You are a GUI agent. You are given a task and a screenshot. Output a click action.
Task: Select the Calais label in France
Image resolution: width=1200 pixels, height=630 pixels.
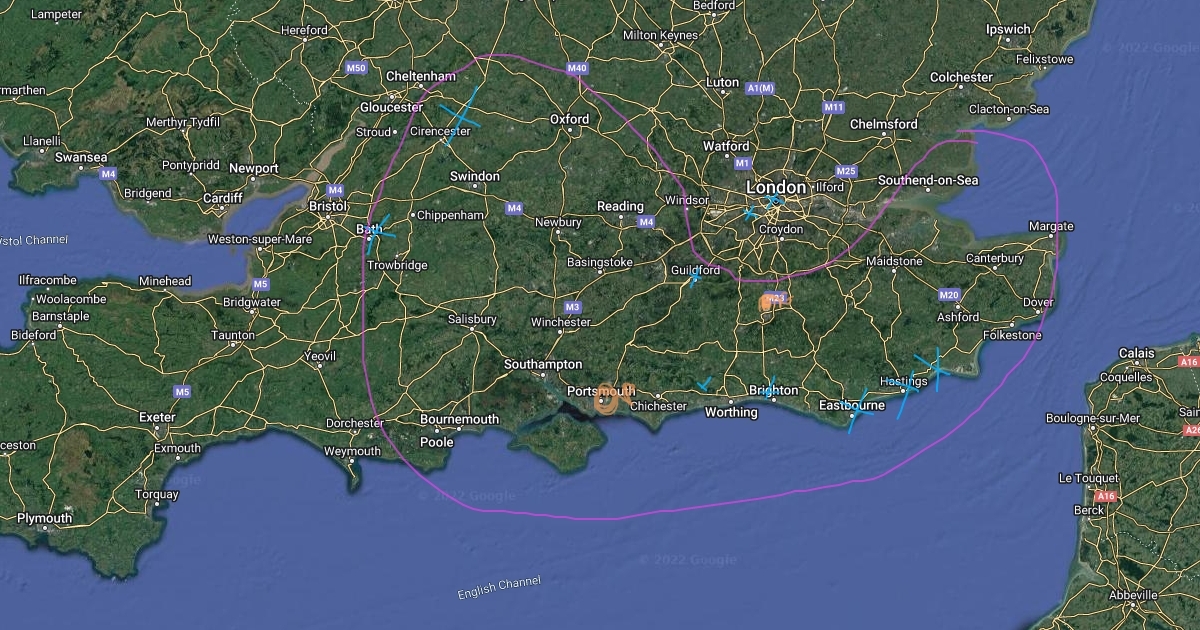pyautogui.click(x=1136, y=353)
